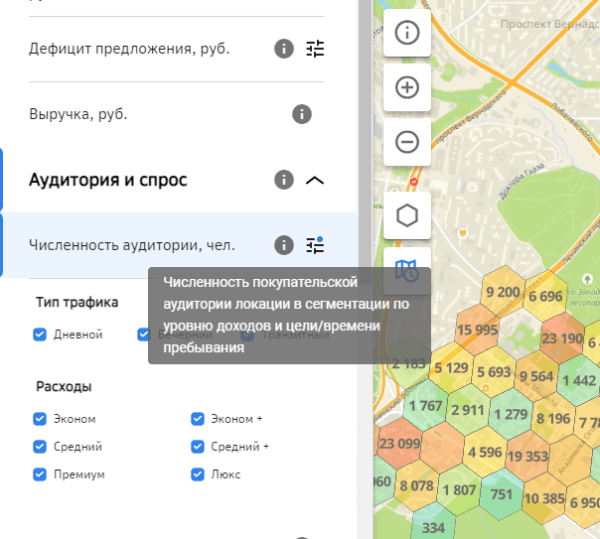Screen dimensions: 600x539
Task: Uncheck Вечерний traffic type
Action: pos(143,334)
